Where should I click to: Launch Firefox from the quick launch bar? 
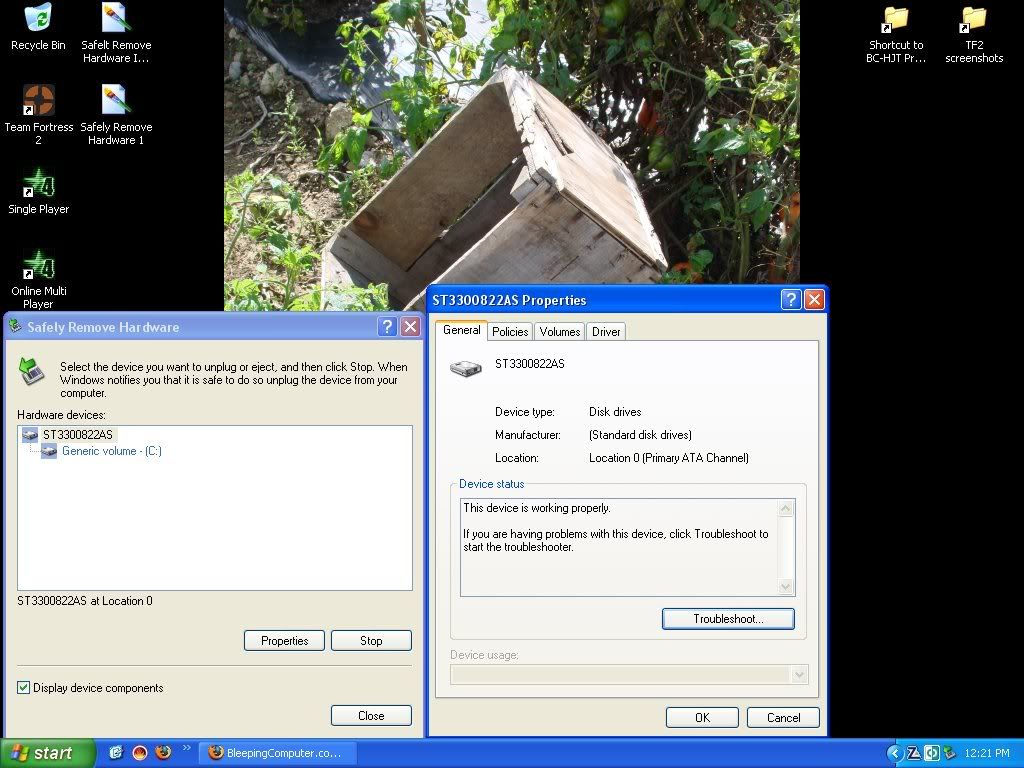pos(163,752)
